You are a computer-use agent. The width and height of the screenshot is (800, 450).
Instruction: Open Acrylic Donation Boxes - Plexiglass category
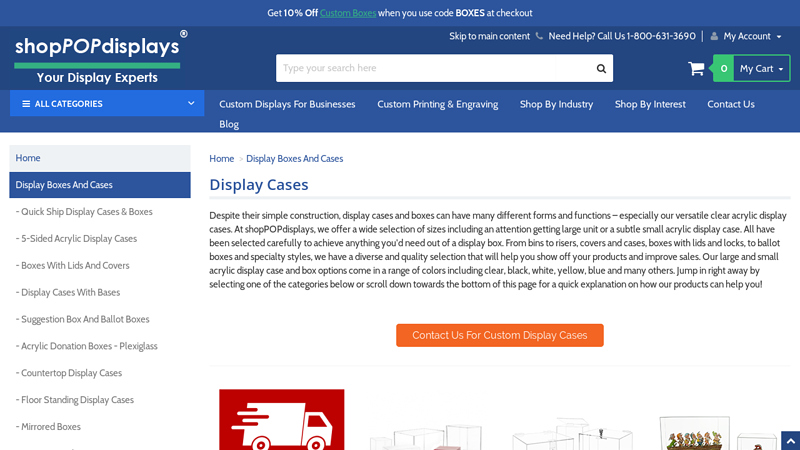pos(89,346)
